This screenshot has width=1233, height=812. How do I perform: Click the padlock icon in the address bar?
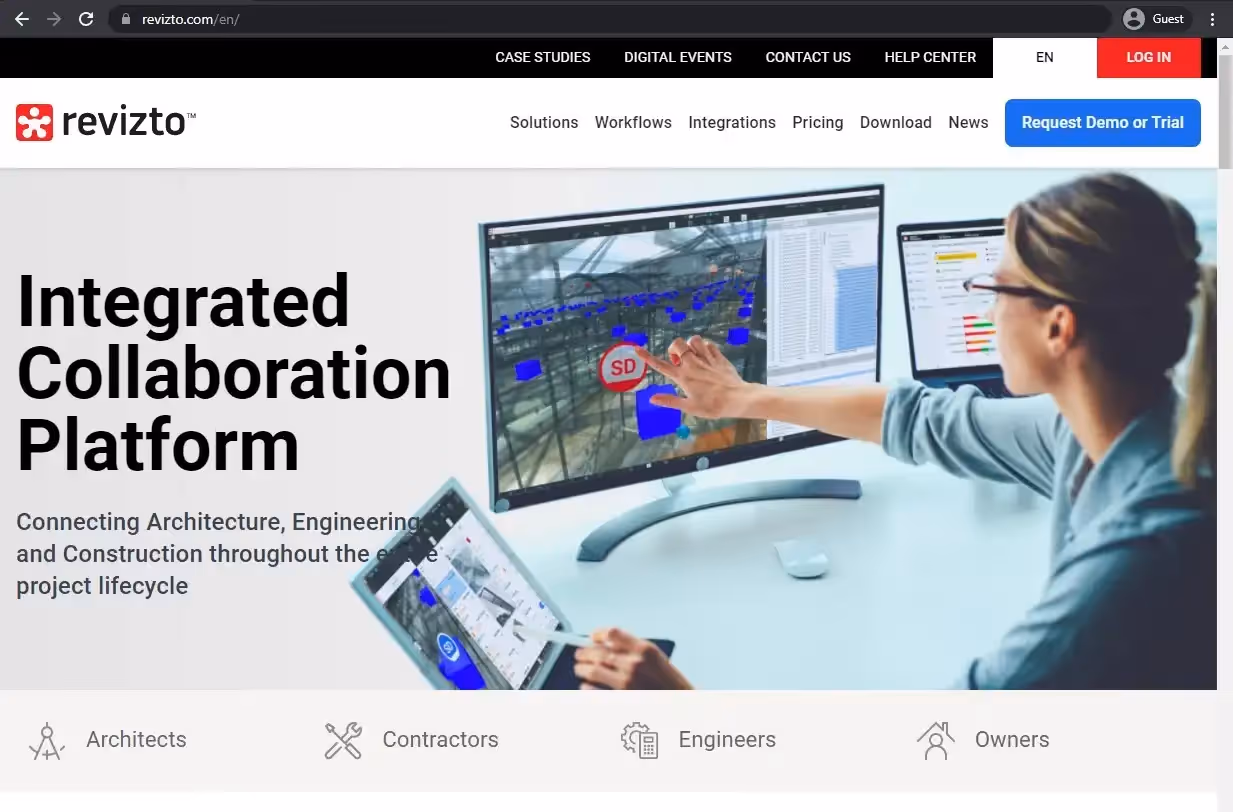[126, 18]
